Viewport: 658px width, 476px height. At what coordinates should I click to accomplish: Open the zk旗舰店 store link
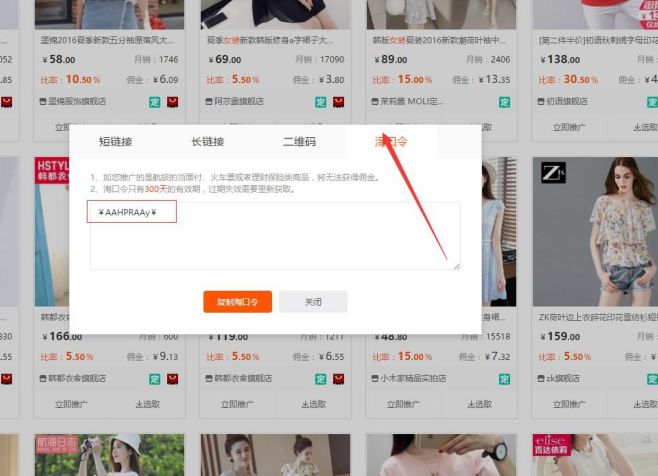[x=563, y=379]
